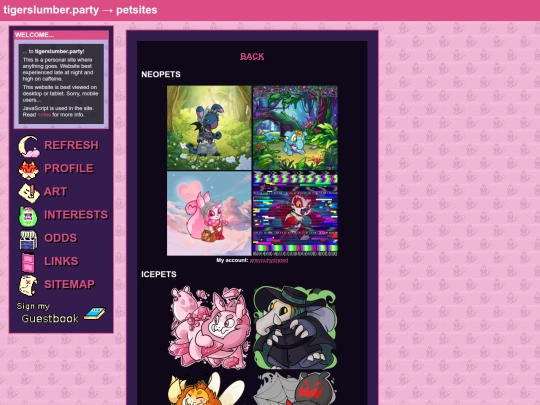
Task: Go to the PROFILE page label
Action: [69, 168]
